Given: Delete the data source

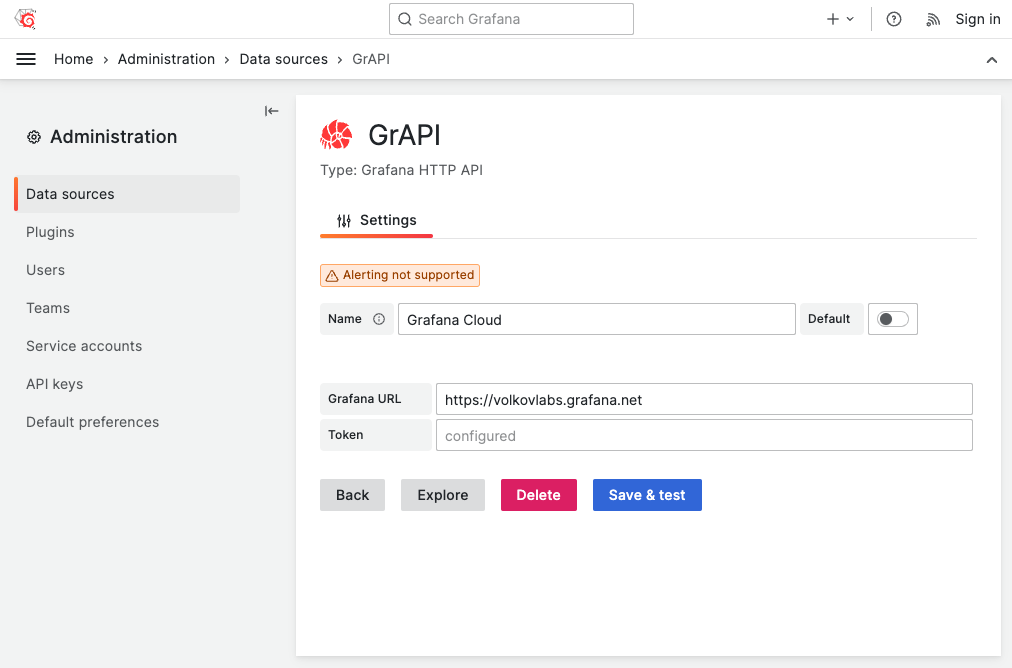Looking at the screenshot, I should 539,495.
